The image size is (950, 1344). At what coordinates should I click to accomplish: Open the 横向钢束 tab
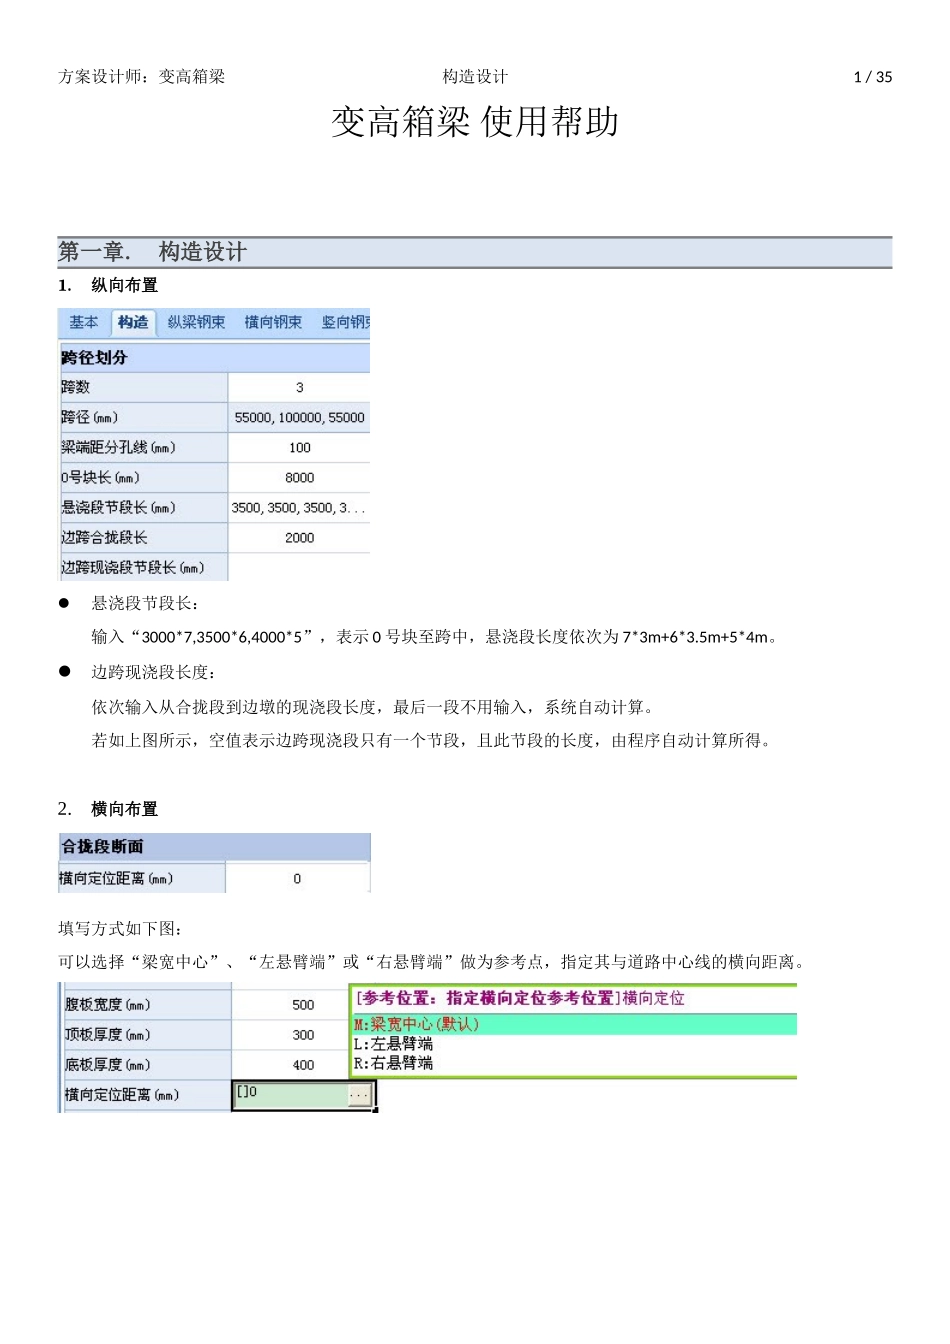pos(273,322)
